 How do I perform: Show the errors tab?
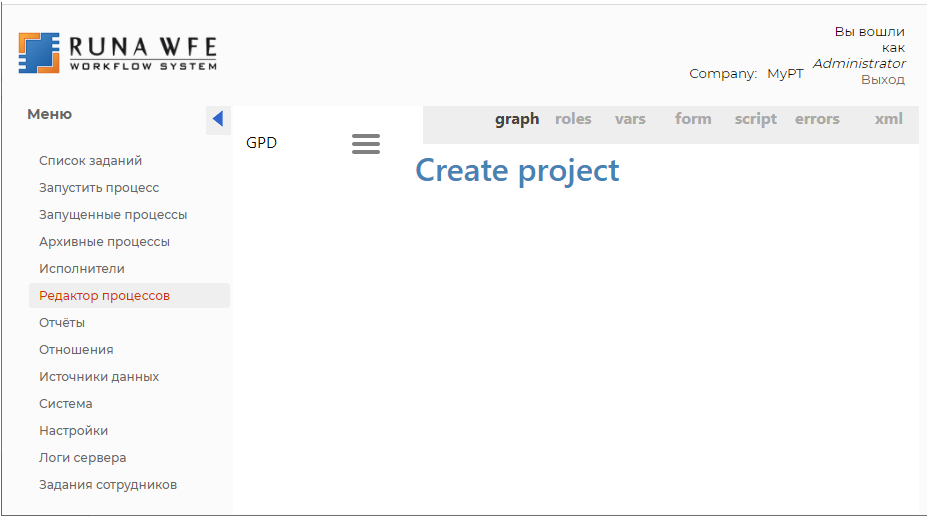817,119
